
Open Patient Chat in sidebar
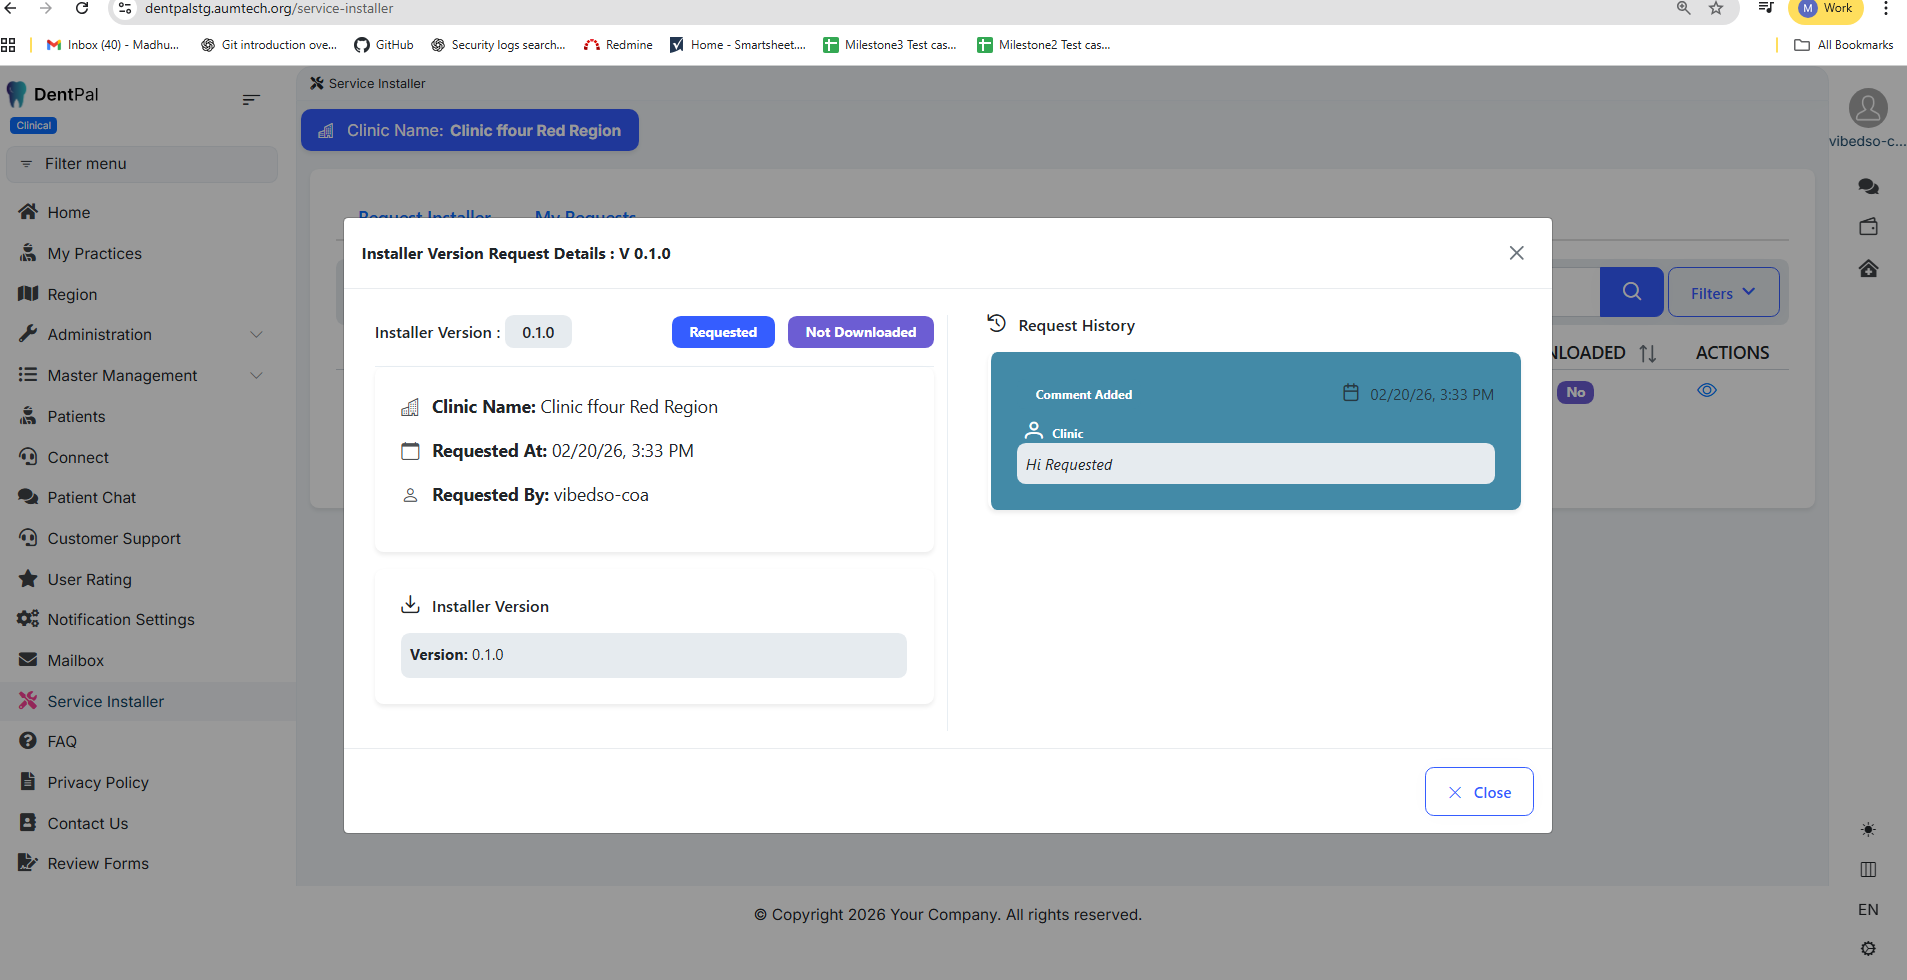click(x=91, y=498)
